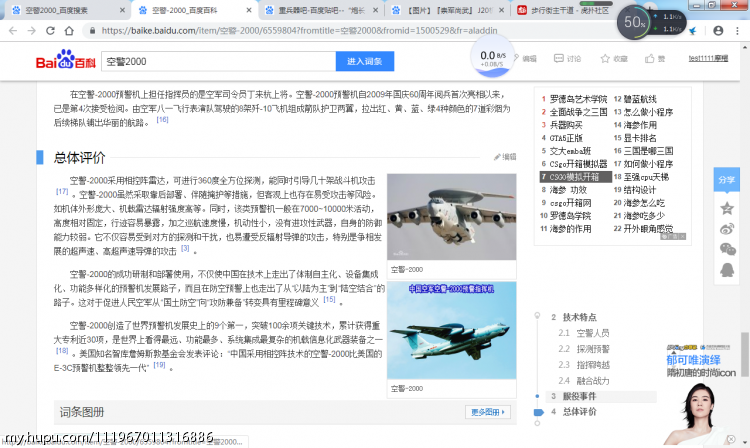Open ad link 全面战争之三国
The width and height of the screenshot is (750, 448).
[x=578, y=112]
